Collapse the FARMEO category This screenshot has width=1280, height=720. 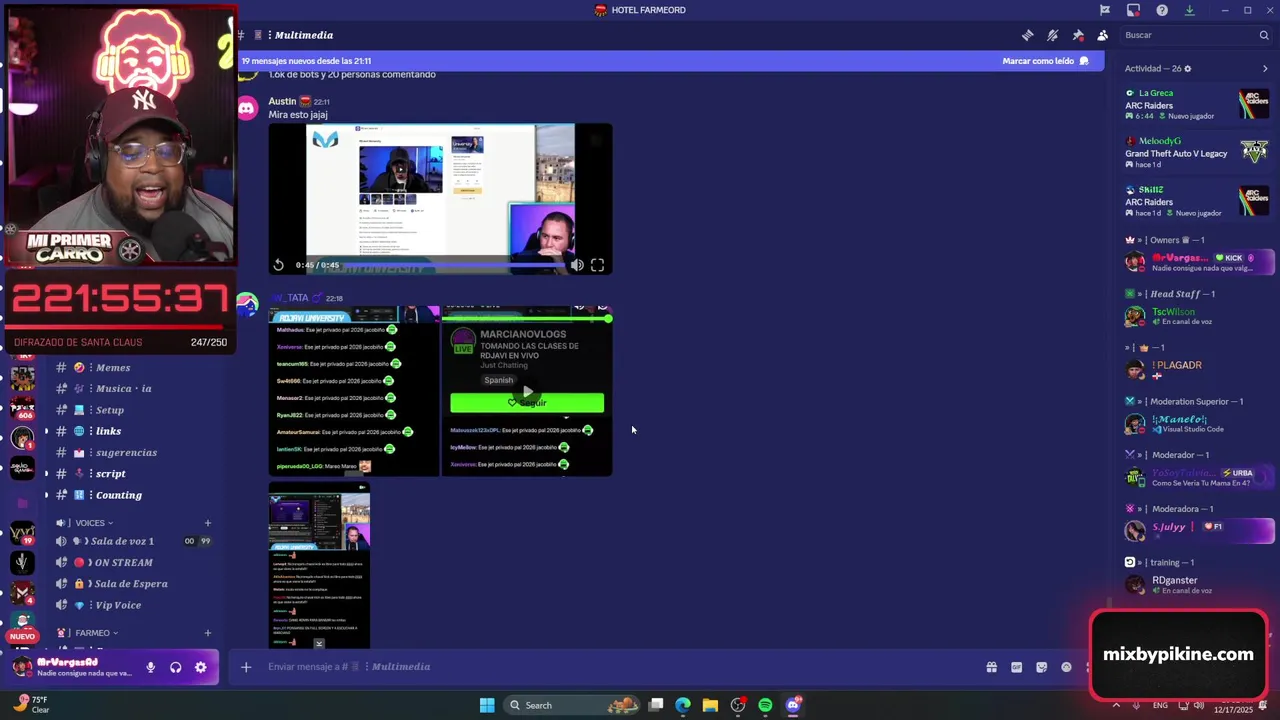pos(92,633)
